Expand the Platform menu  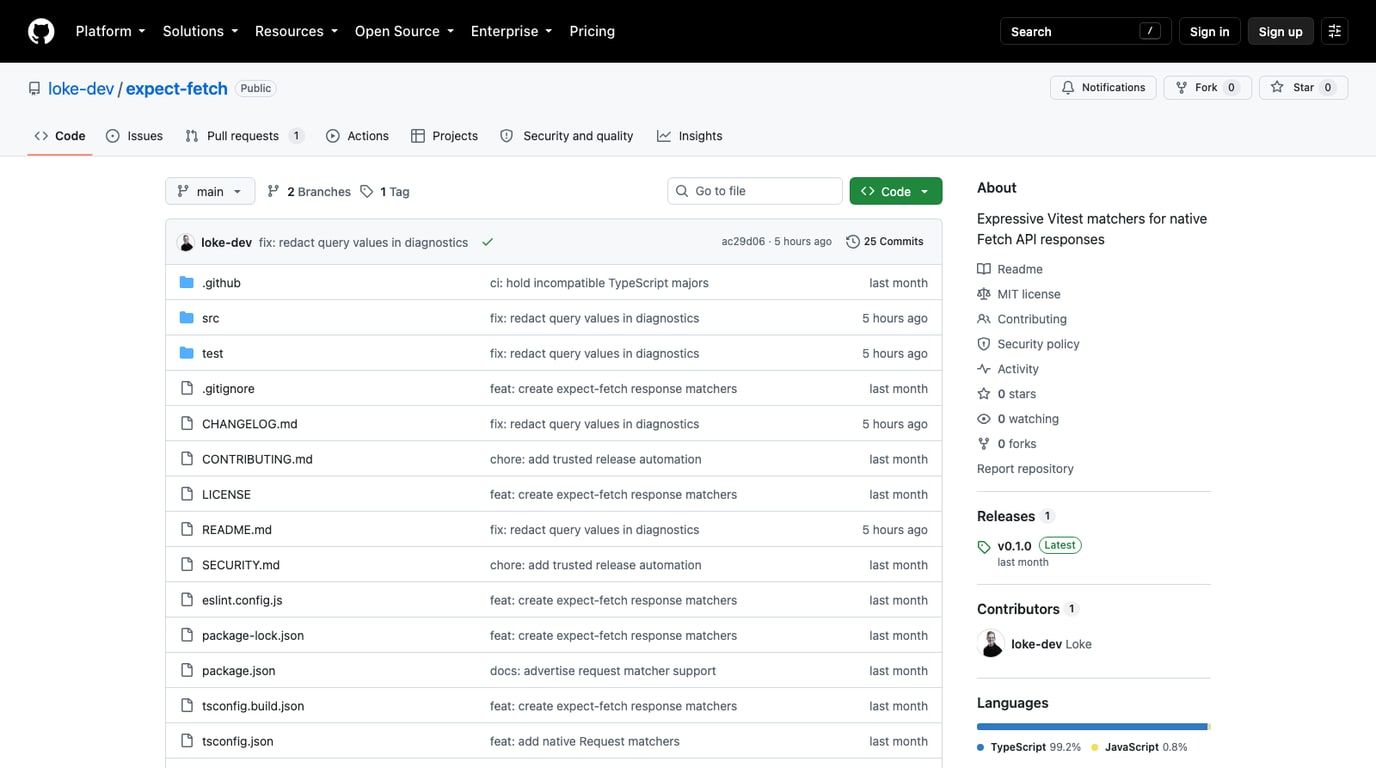pyautogui.click(x=111, y=31)
